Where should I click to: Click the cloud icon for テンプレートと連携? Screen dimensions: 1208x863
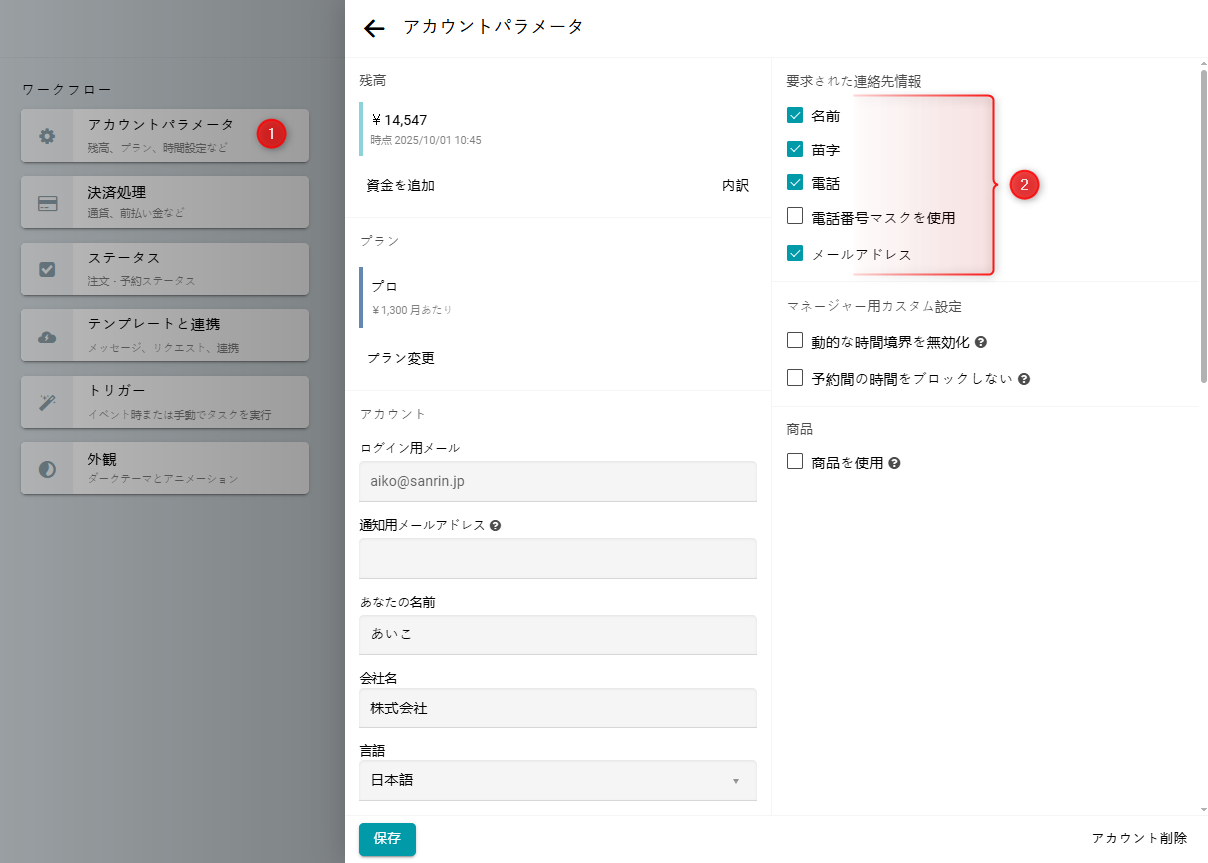tap(47, 336)
